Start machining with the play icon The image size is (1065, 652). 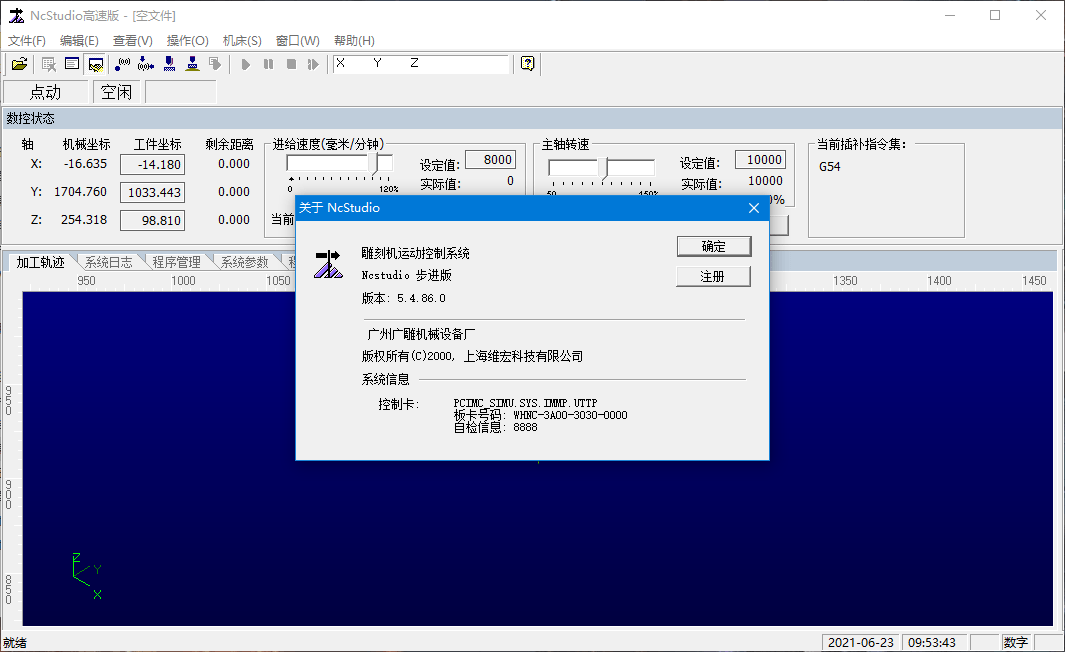click(x=245, y=64)
